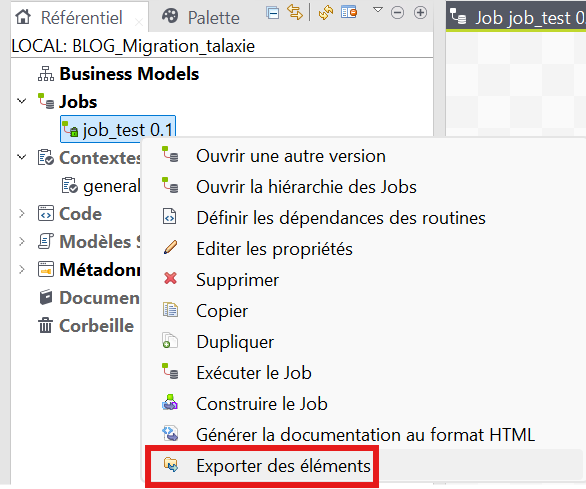Click the Dupliquer icon with green plus
586x489 pixels.
tap(170, 341)
